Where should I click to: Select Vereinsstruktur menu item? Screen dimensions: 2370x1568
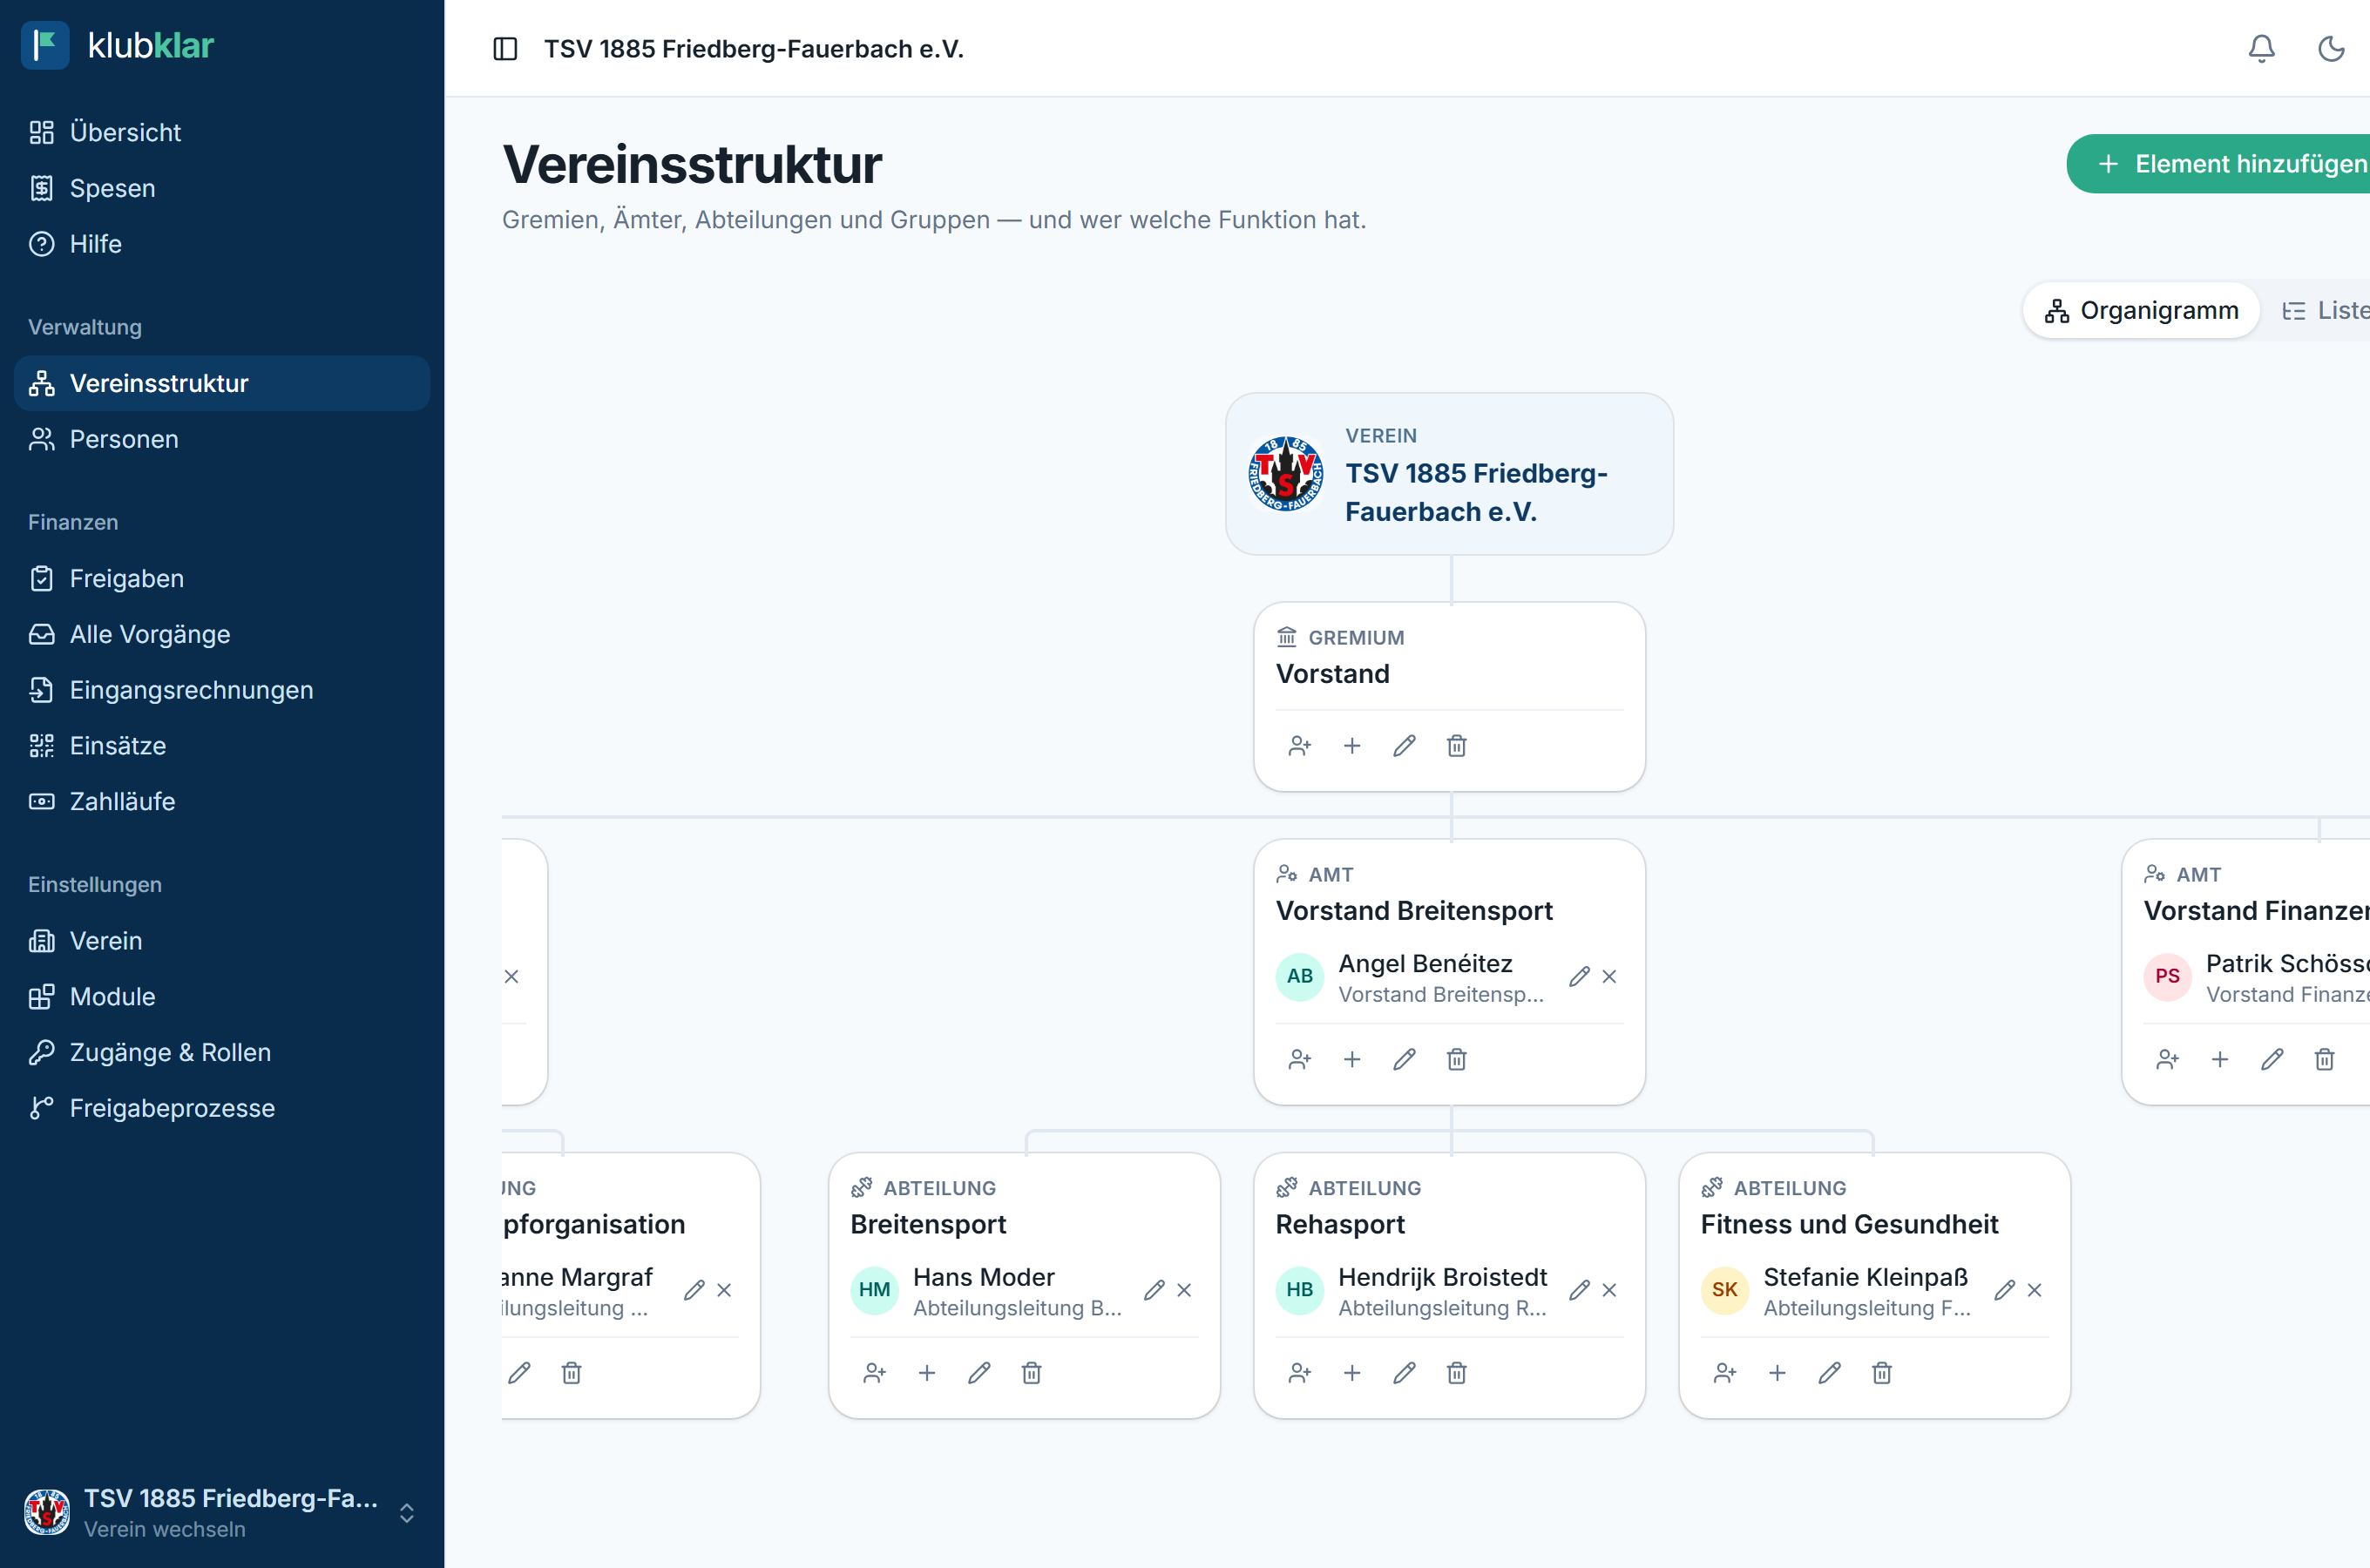click(222, 383)
